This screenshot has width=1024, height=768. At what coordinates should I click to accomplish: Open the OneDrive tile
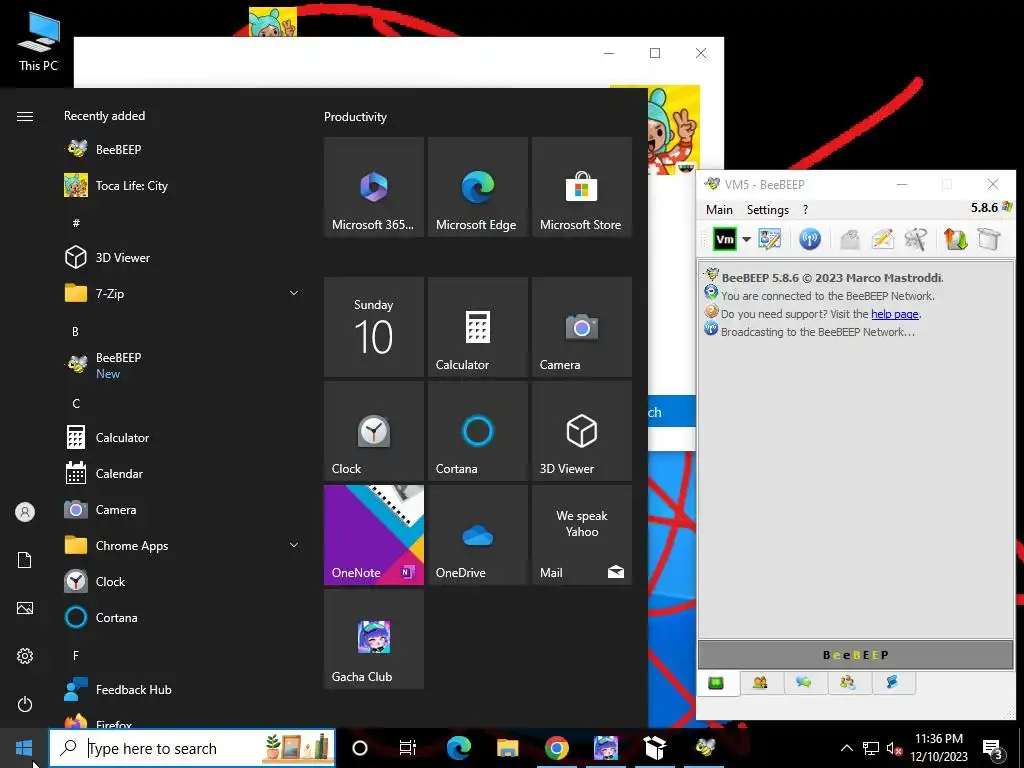pos(477,535)
